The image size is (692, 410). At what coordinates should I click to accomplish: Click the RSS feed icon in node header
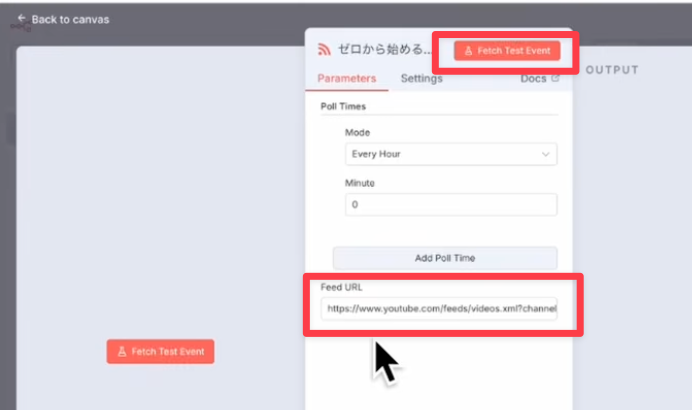click(323, 49)
